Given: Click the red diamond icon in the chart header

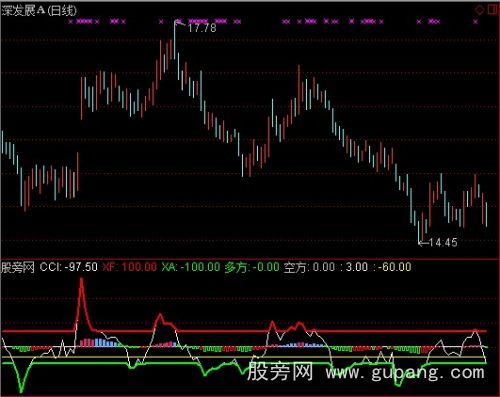Looking at the screenshot, I should click(x=479, y=10).
